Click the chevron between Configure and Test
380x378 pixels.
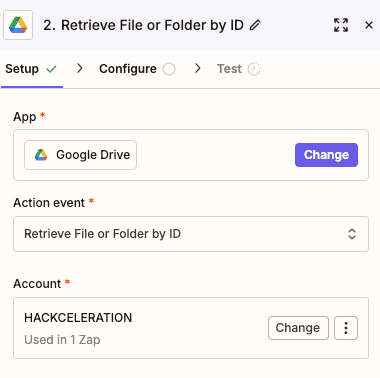point(198,68)
